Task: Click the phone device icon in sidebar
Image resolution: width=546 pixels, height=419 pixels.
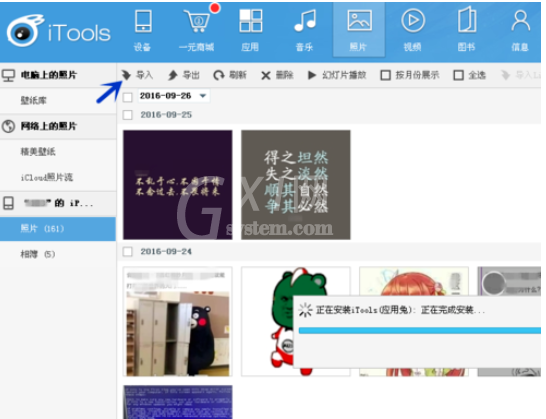Action: (8, 203)
